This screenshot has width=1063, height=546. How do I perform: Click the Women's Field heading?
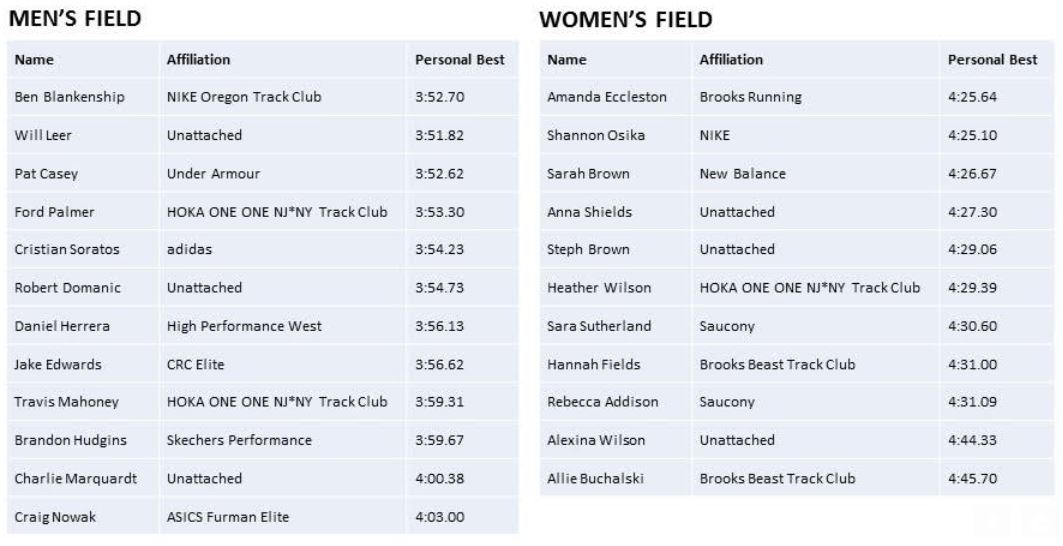tap(626, 19)
